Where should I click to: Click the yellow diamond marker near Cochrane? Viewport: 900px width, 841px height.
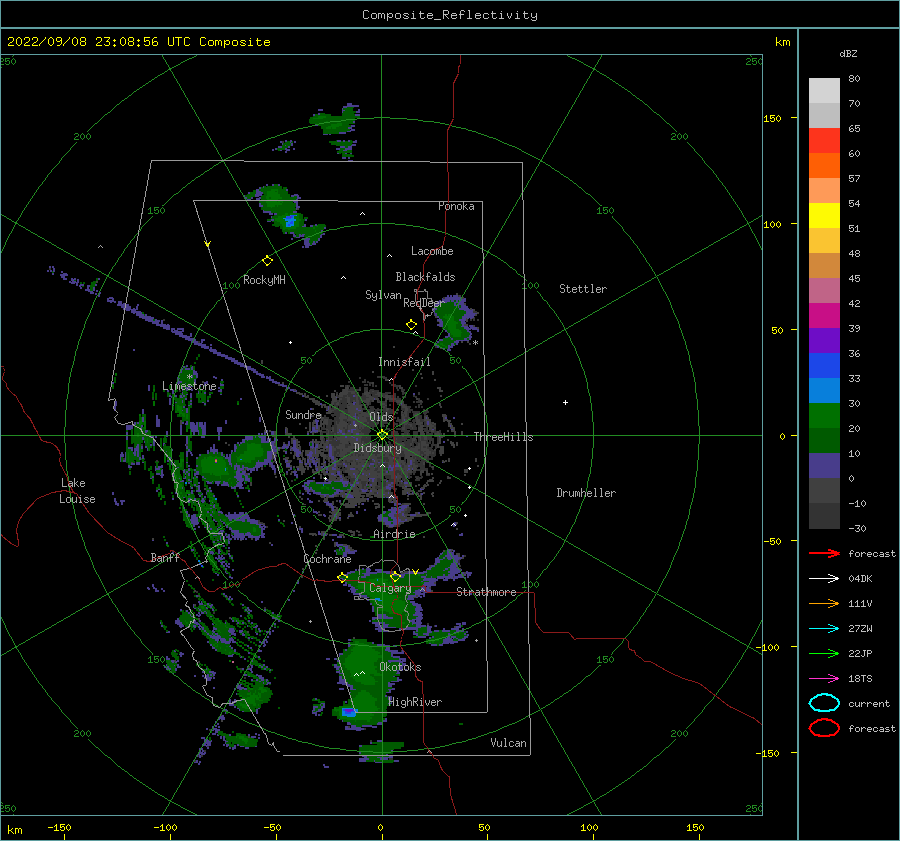342,578
